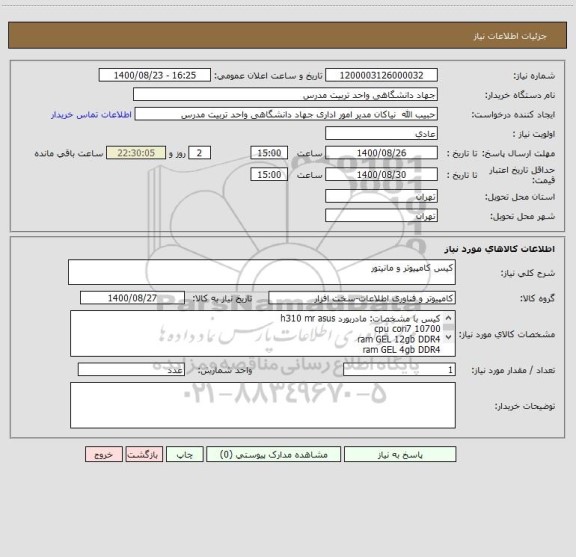576x557 pixels.
Task: Click the توضیحات خریدار label
Action: [525, 406]
